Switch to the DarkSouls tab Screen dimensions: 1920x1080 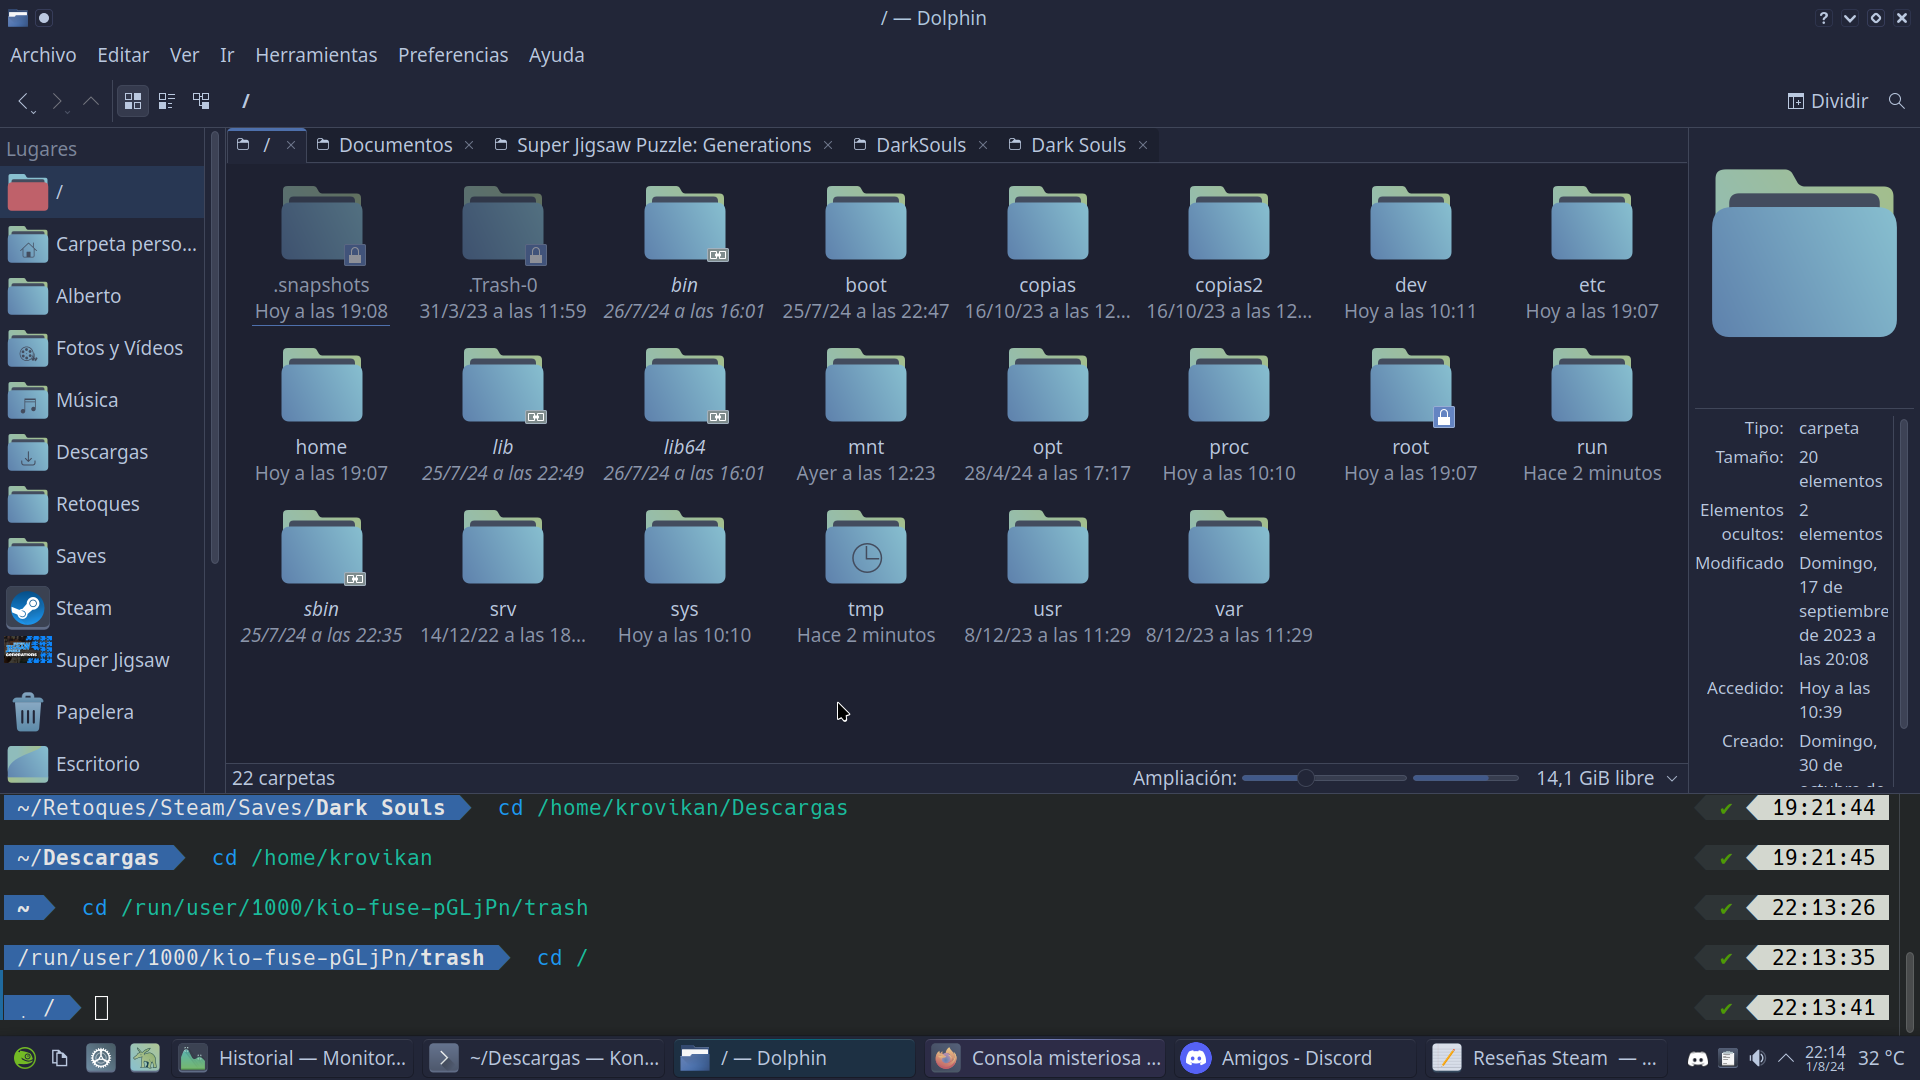tap(920, 145)
